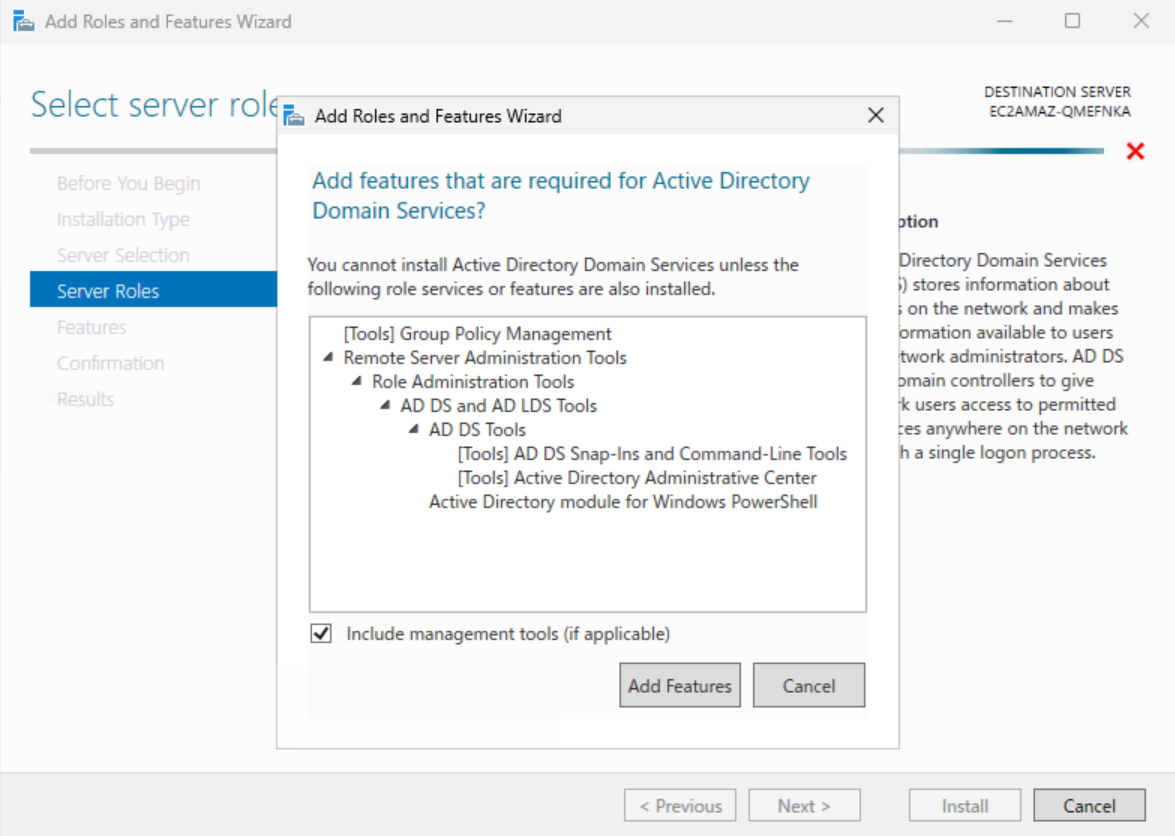Select AD DS Snap-Ins and Command-Line Tools
The width and height of the screenshot is (1175, 836).
[651, 454]
